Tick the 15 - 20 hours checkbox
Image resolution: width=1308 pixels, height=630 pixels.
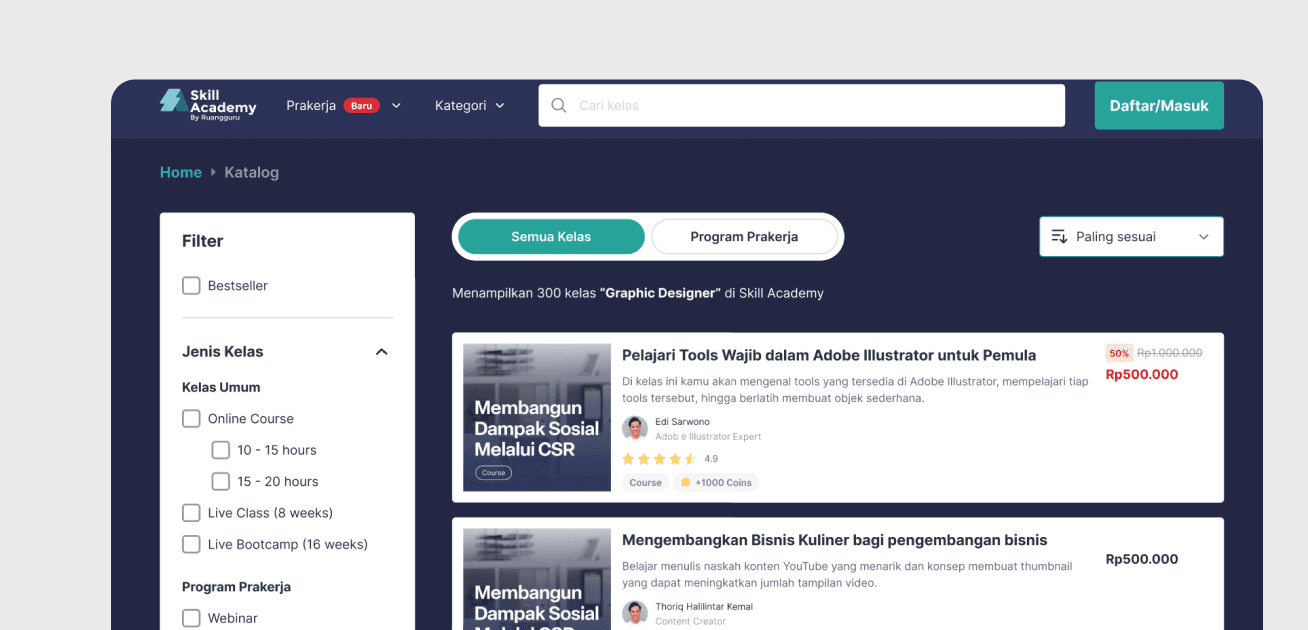point(221,482)
